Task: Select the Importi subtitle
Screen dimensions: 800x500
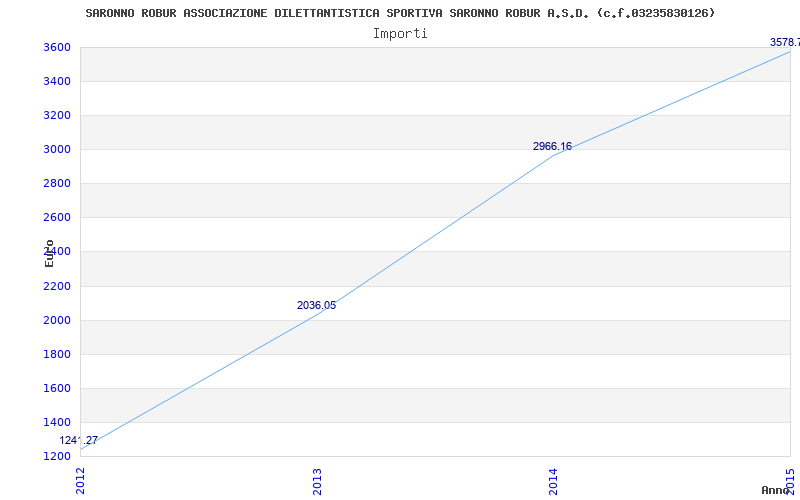Action: [x=400, y=34]
